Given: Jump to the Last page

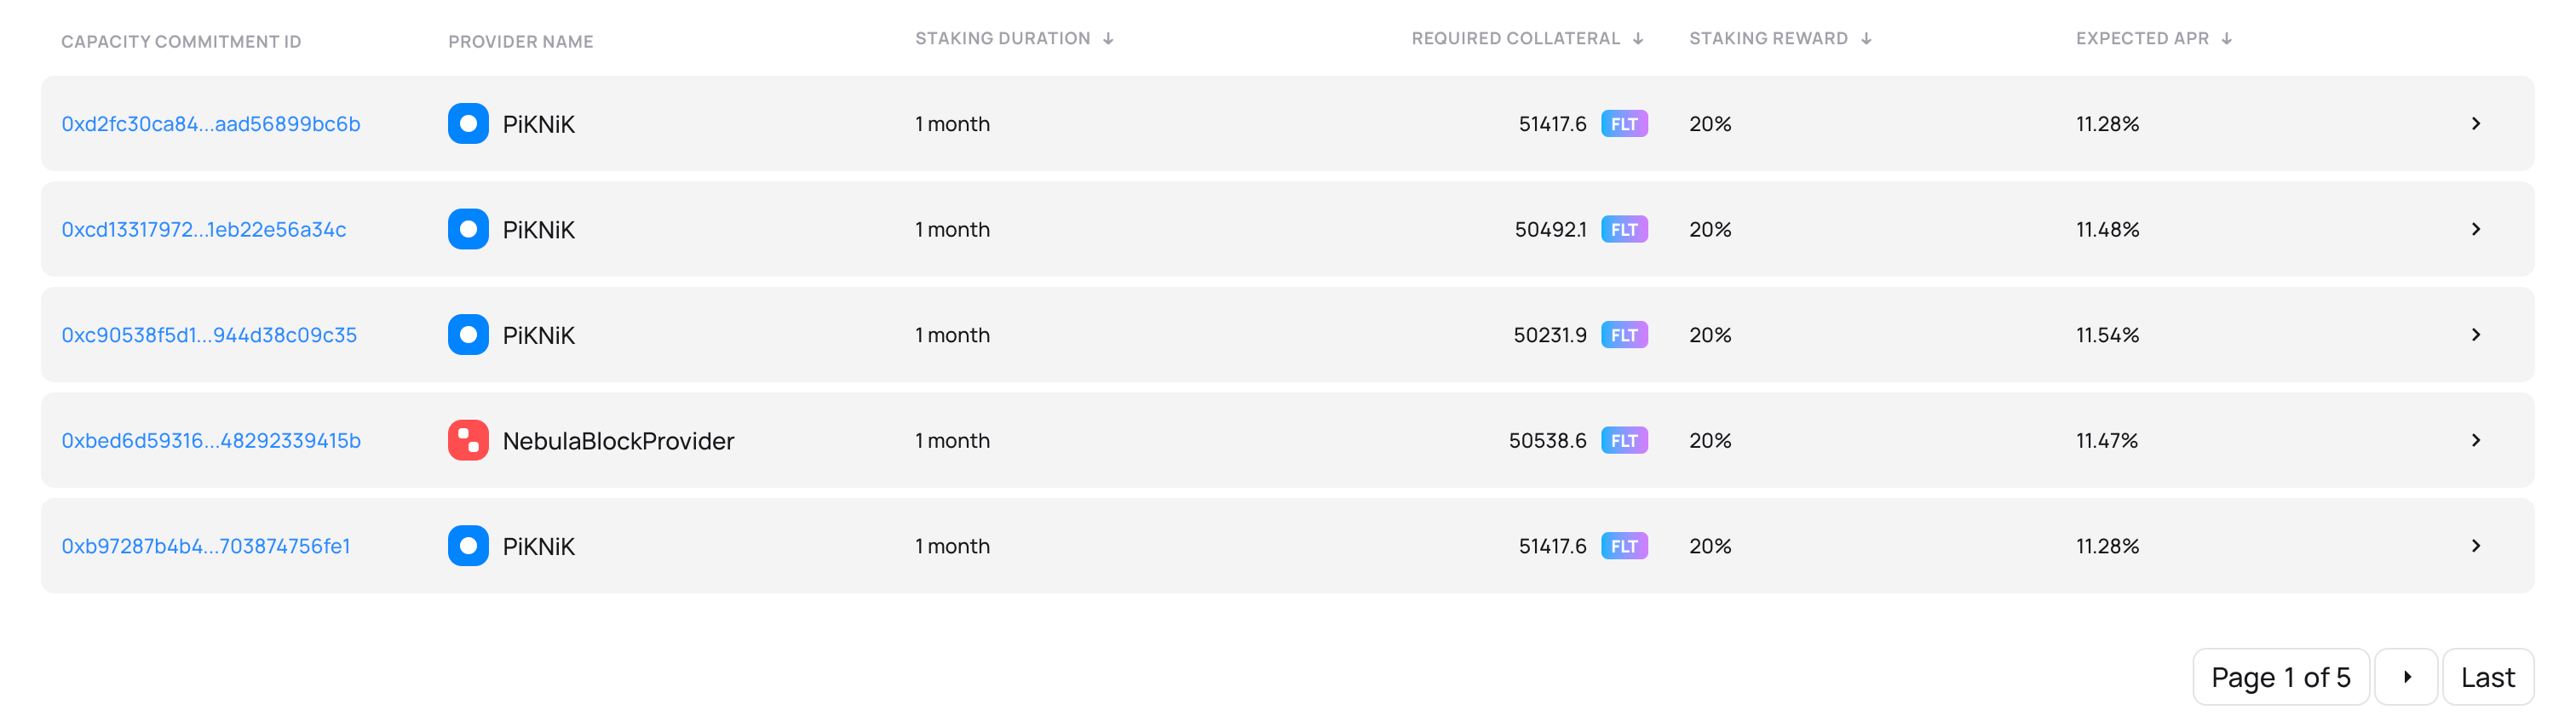Looking at the screenshot, I should 2487,677.
